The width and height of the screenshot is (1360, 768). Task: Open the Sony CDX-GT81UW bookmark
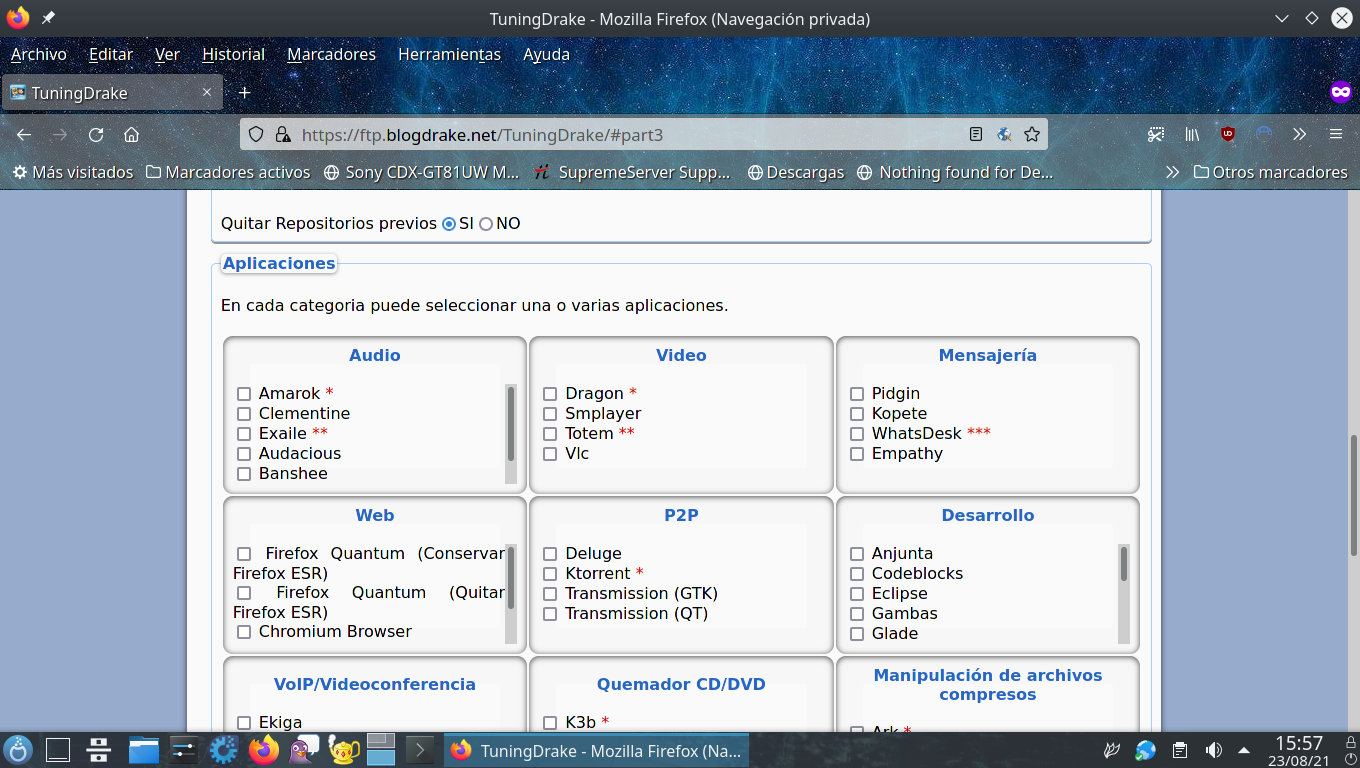tap(422, 172)
